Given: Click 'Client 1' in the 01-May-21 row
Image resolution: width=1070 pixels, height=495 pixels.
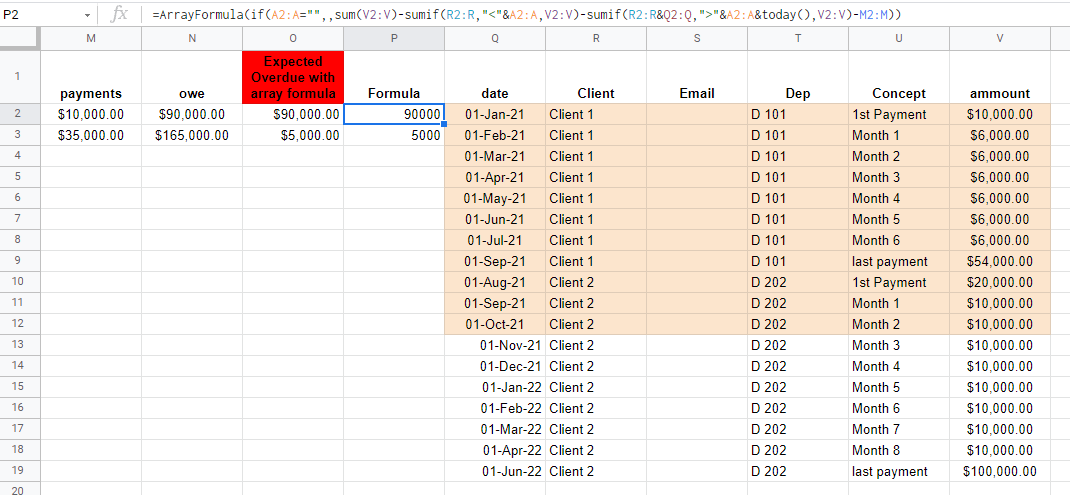Looking at the screenshot, I should click(596, 198).
